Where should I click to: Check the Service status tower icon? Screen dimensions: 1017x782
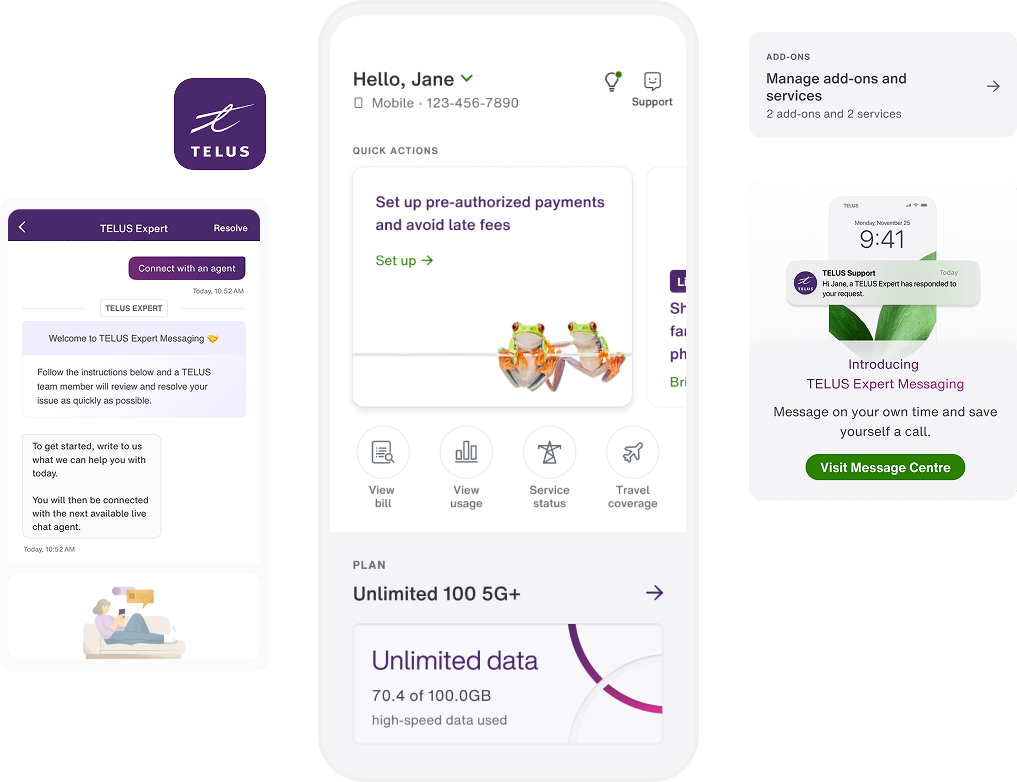549,452
